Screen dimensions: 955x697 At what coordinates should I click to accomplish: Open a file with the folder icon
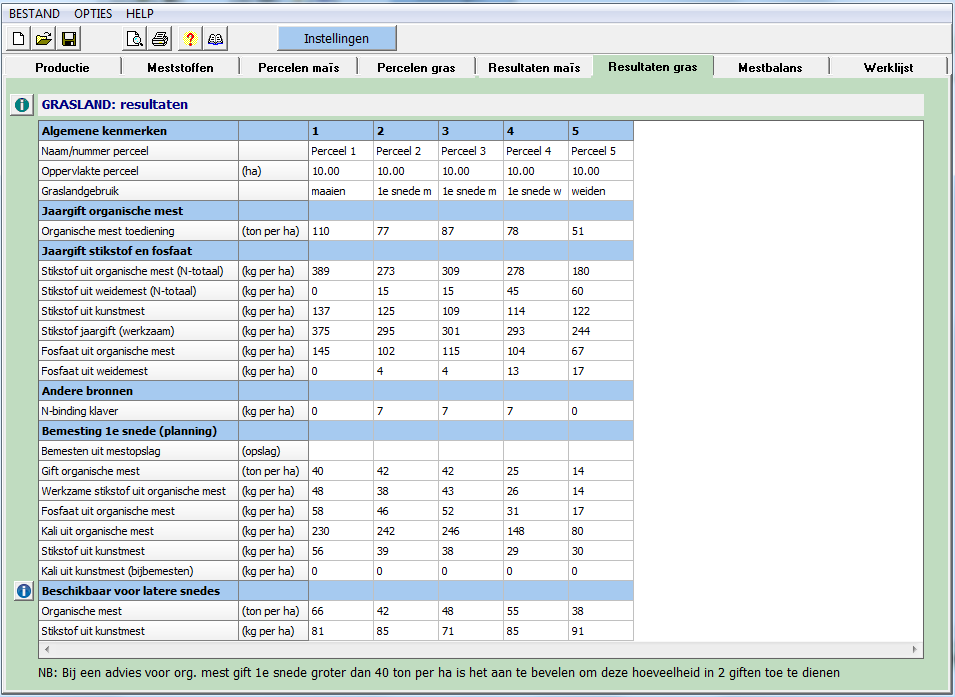(44, 39)
